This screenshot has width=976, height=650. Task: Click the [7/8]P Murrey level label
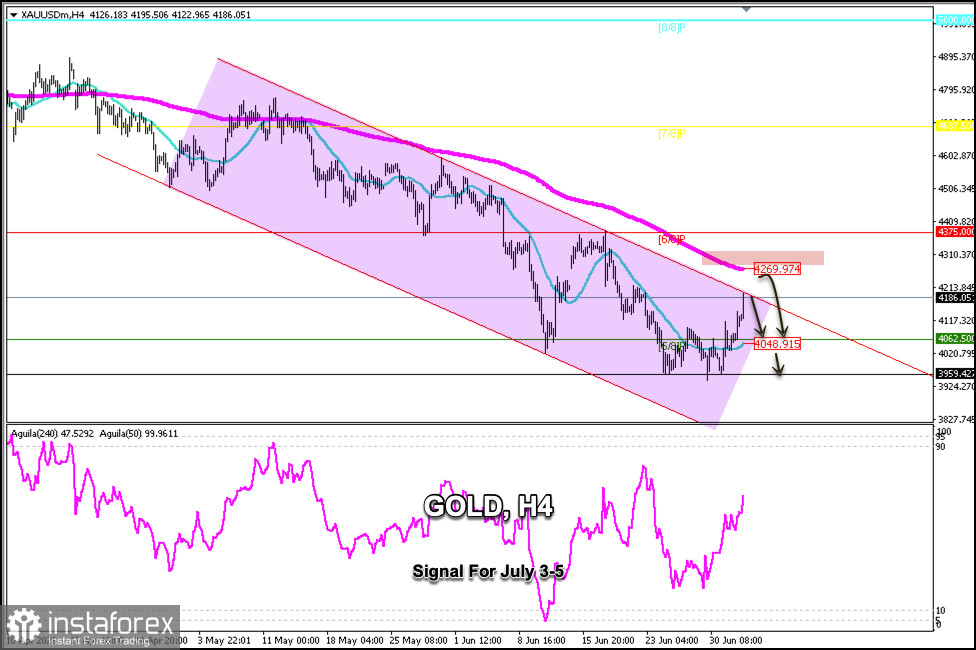[x=672, y=133]
